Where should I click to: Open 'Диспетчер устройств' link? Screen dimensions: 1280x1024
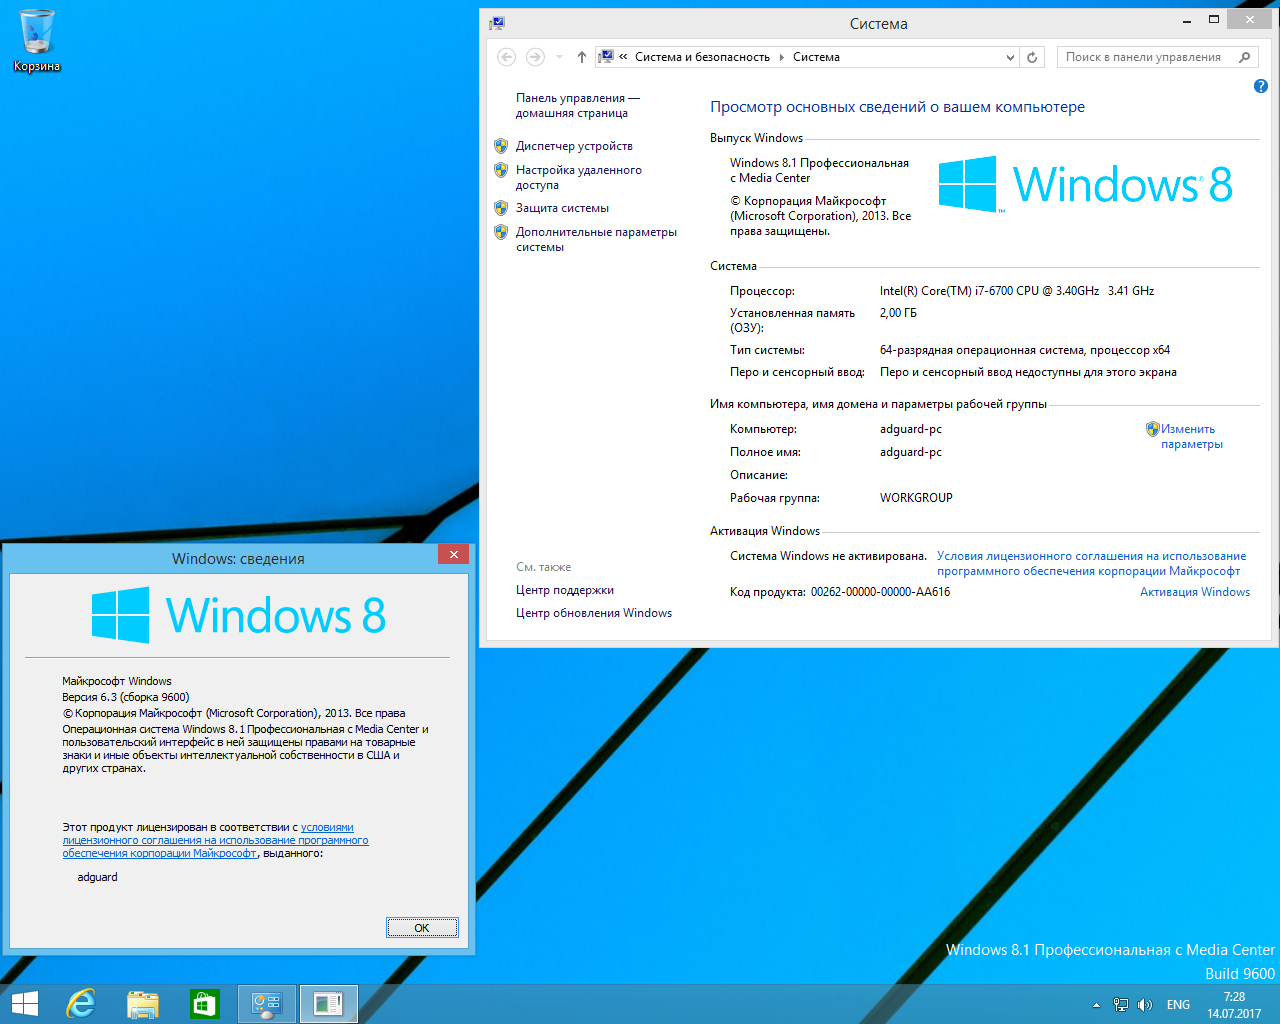coord(574,146)
